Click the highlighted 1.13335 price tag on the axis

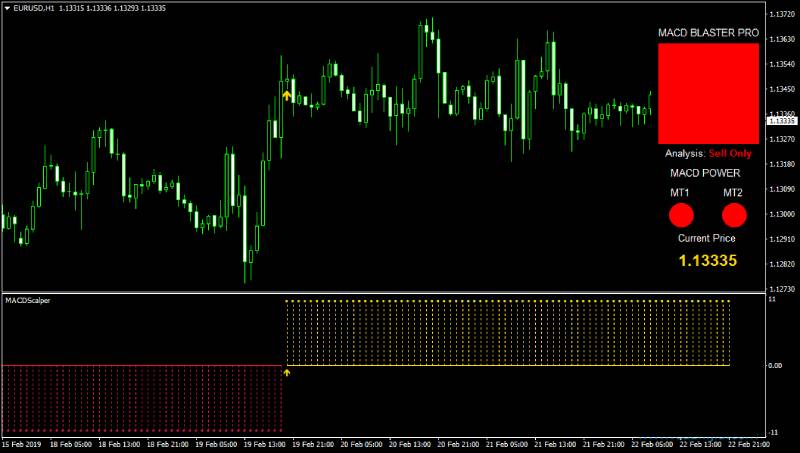pos(780,121)
